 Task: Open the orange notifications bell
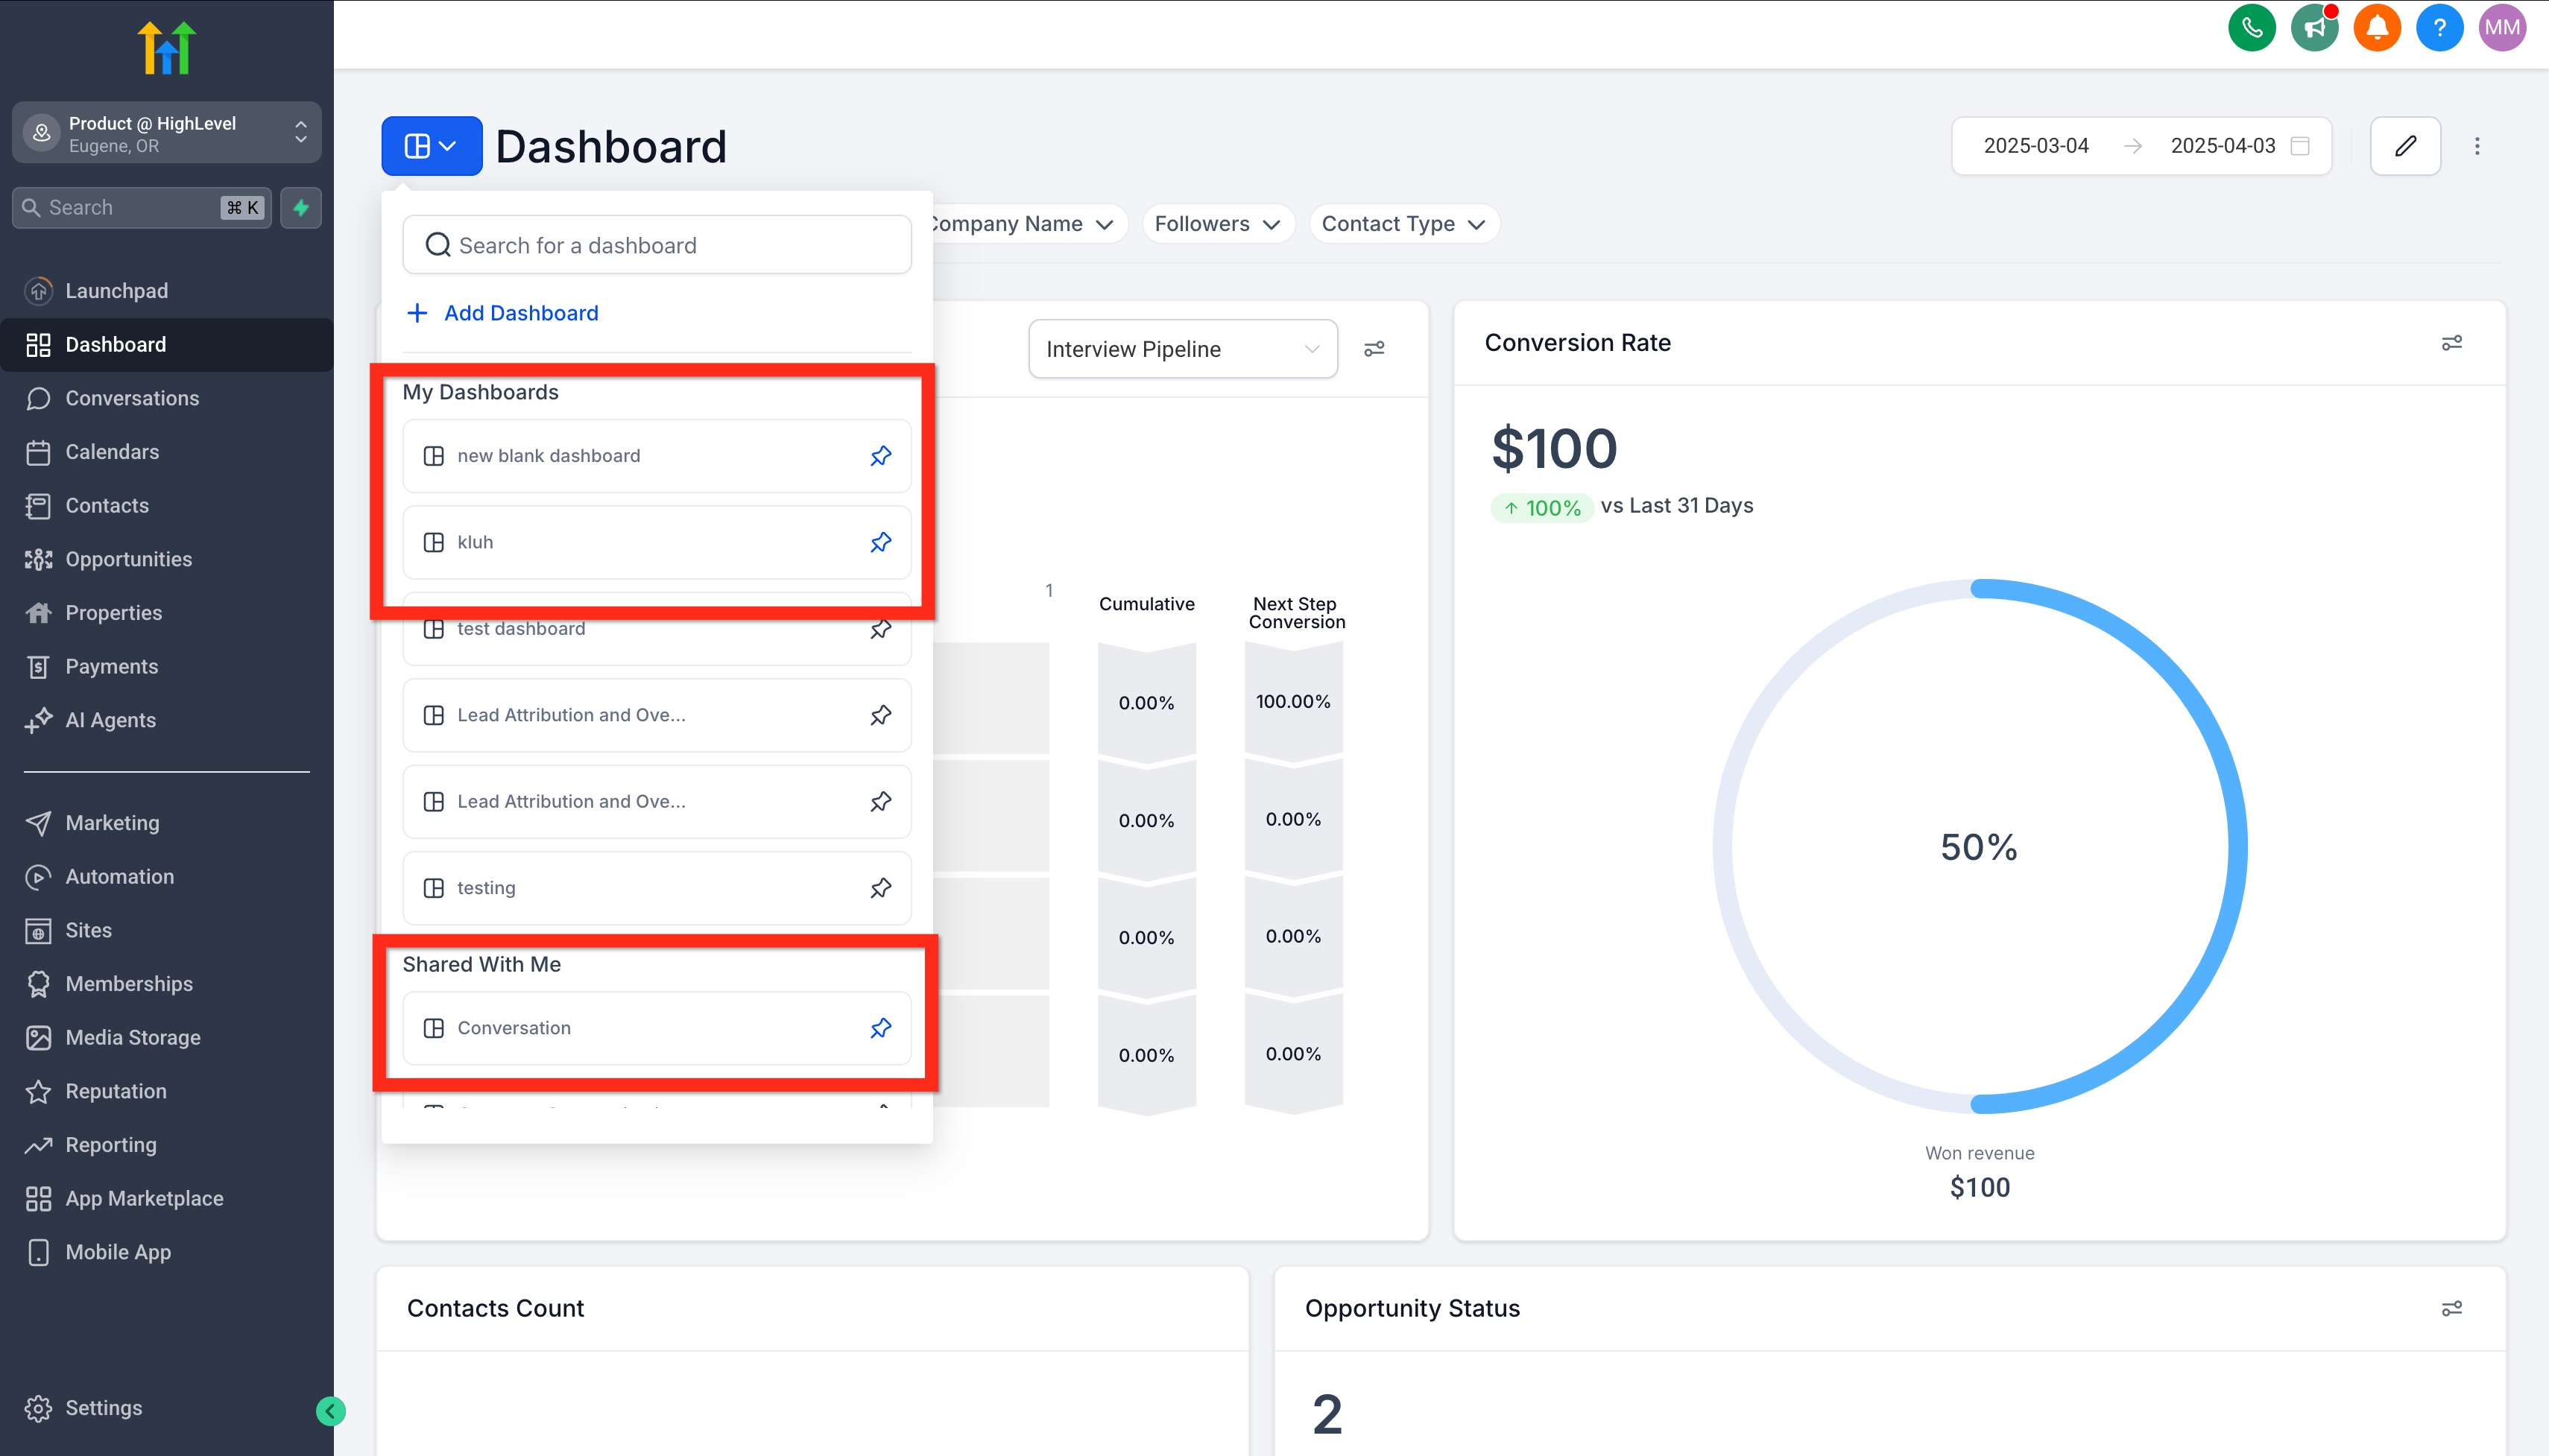[2377, 28]
